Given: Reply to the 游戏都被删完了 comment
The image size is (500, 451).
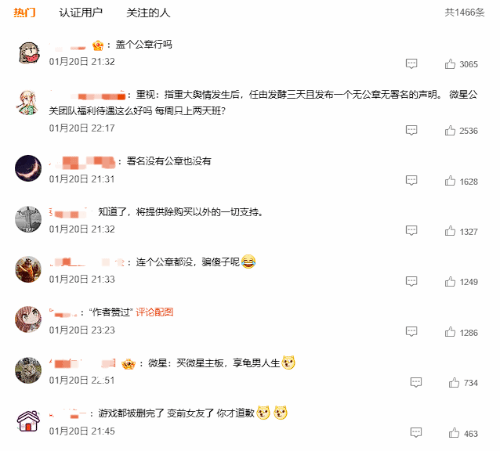Looking at the screenshot, I should click(416, 433).
